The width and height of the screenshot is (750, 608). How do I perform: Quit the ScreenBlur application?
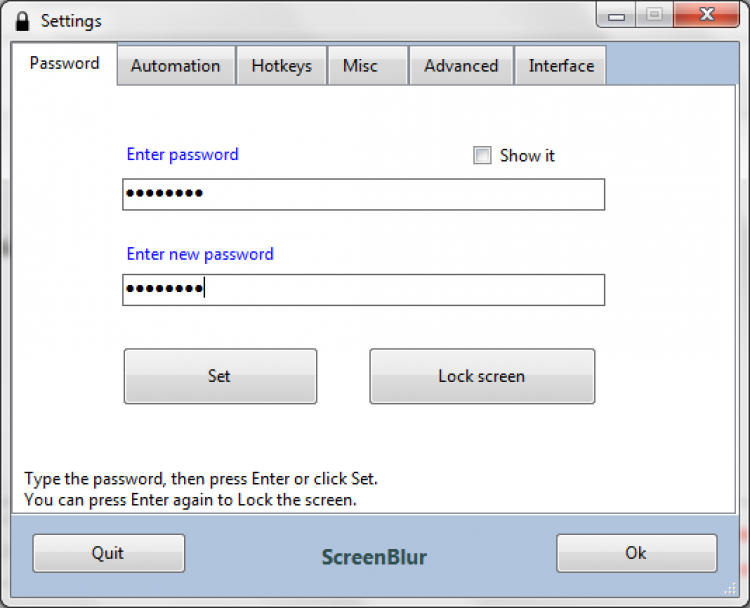point(108,553)
